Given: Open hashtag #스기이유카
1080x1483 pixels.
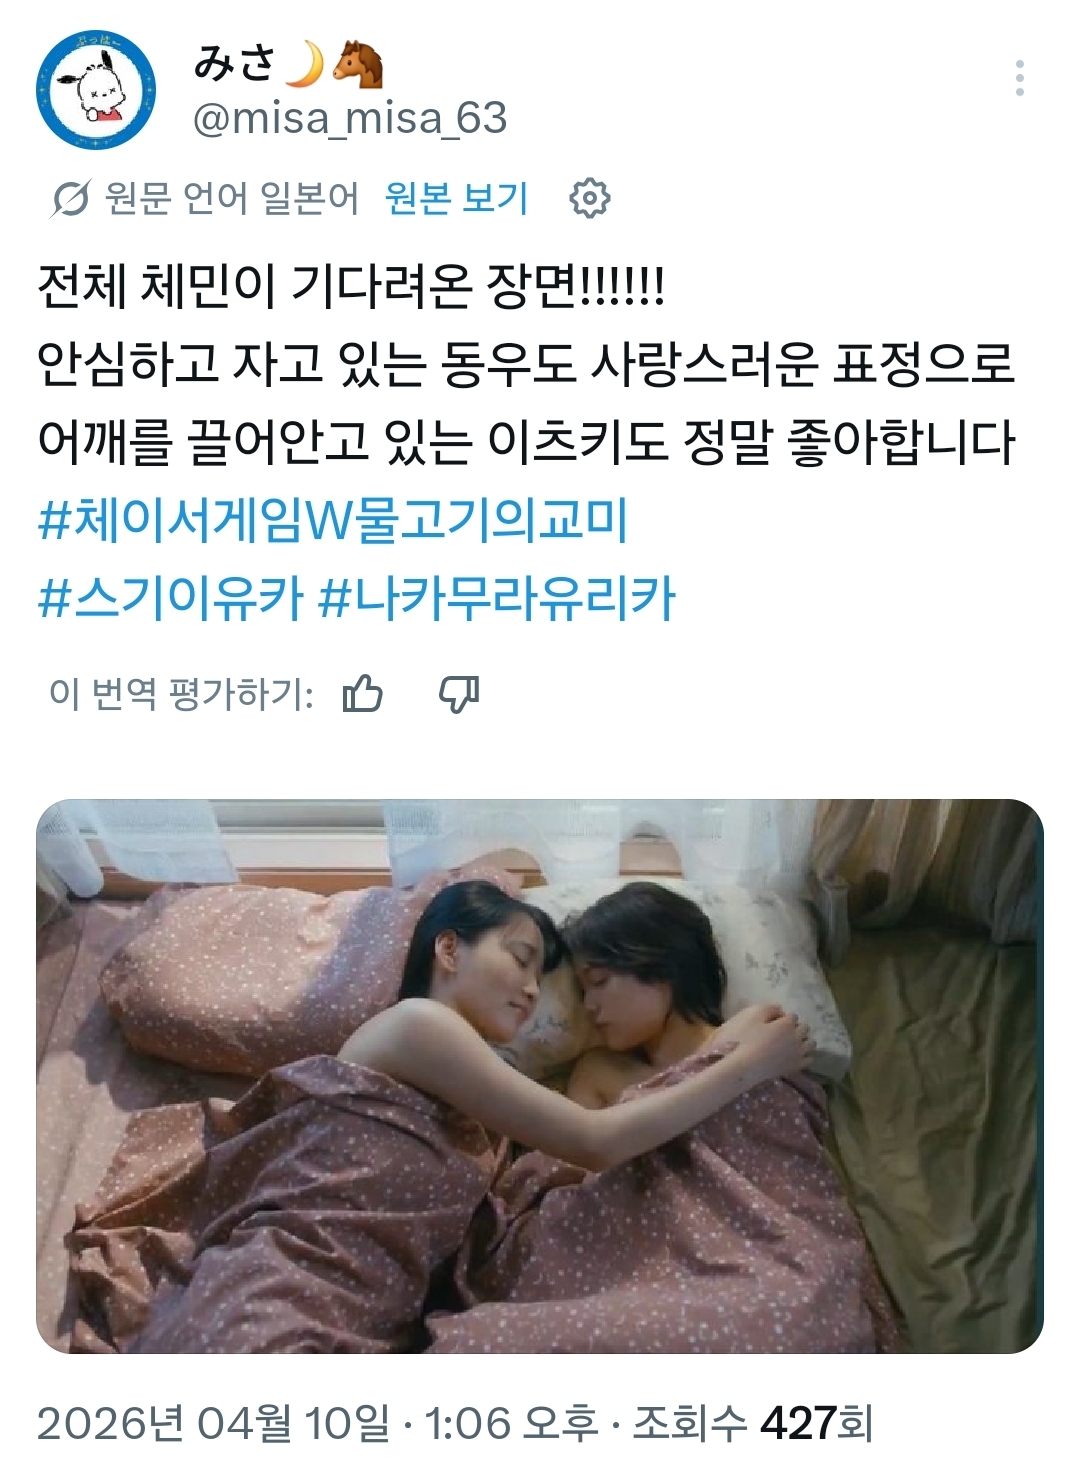Looking at the screenshot, I should [x=170, y=598].
